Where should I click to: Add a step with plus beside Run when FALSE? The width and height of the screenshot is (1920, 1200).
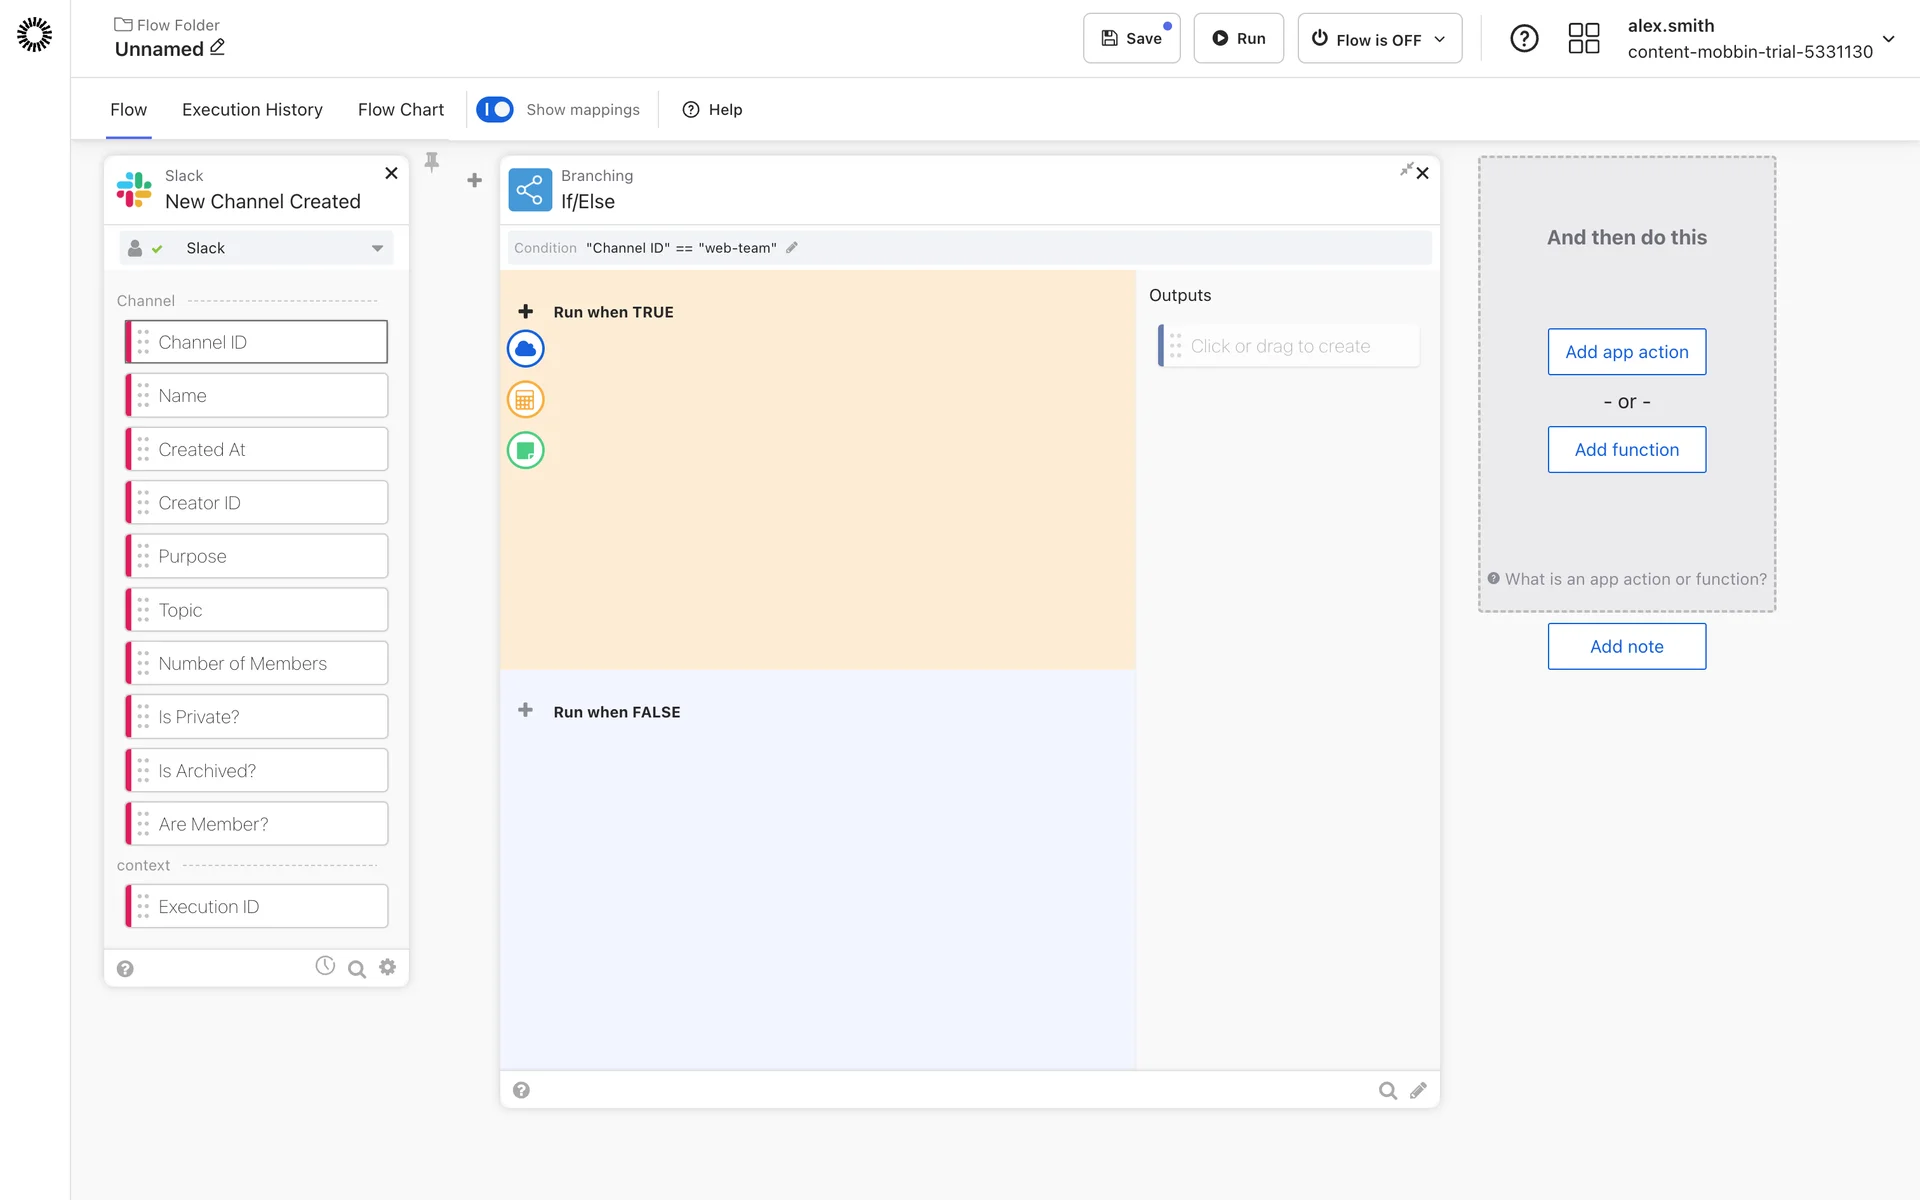pos(525,710)
